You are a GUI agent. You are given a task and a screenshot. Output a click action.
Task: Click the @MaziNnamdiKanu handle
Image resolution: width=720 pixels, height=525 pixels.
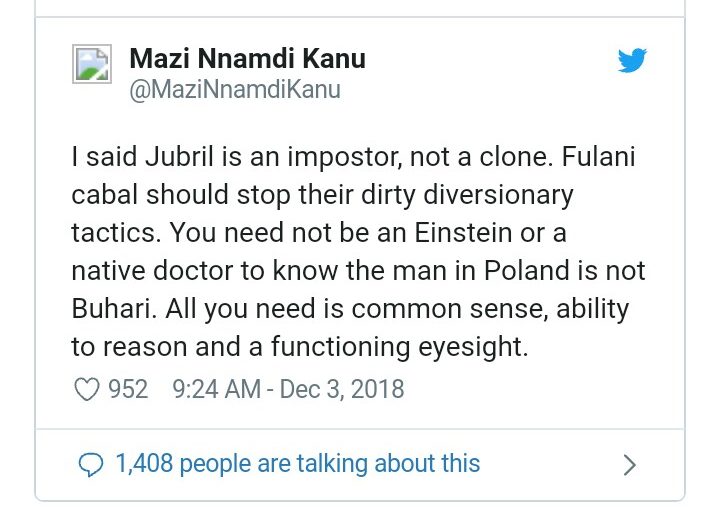pos(235,90)
